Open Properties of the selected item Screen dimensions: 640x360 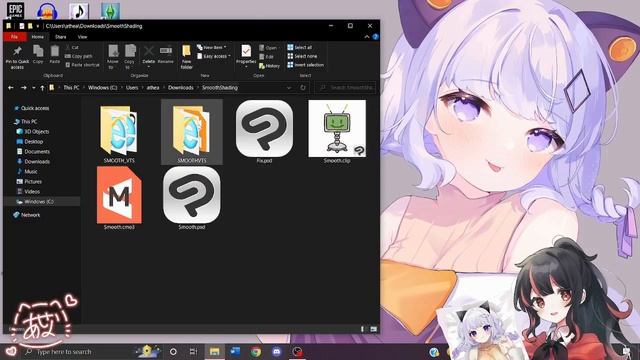click(246, 55)
